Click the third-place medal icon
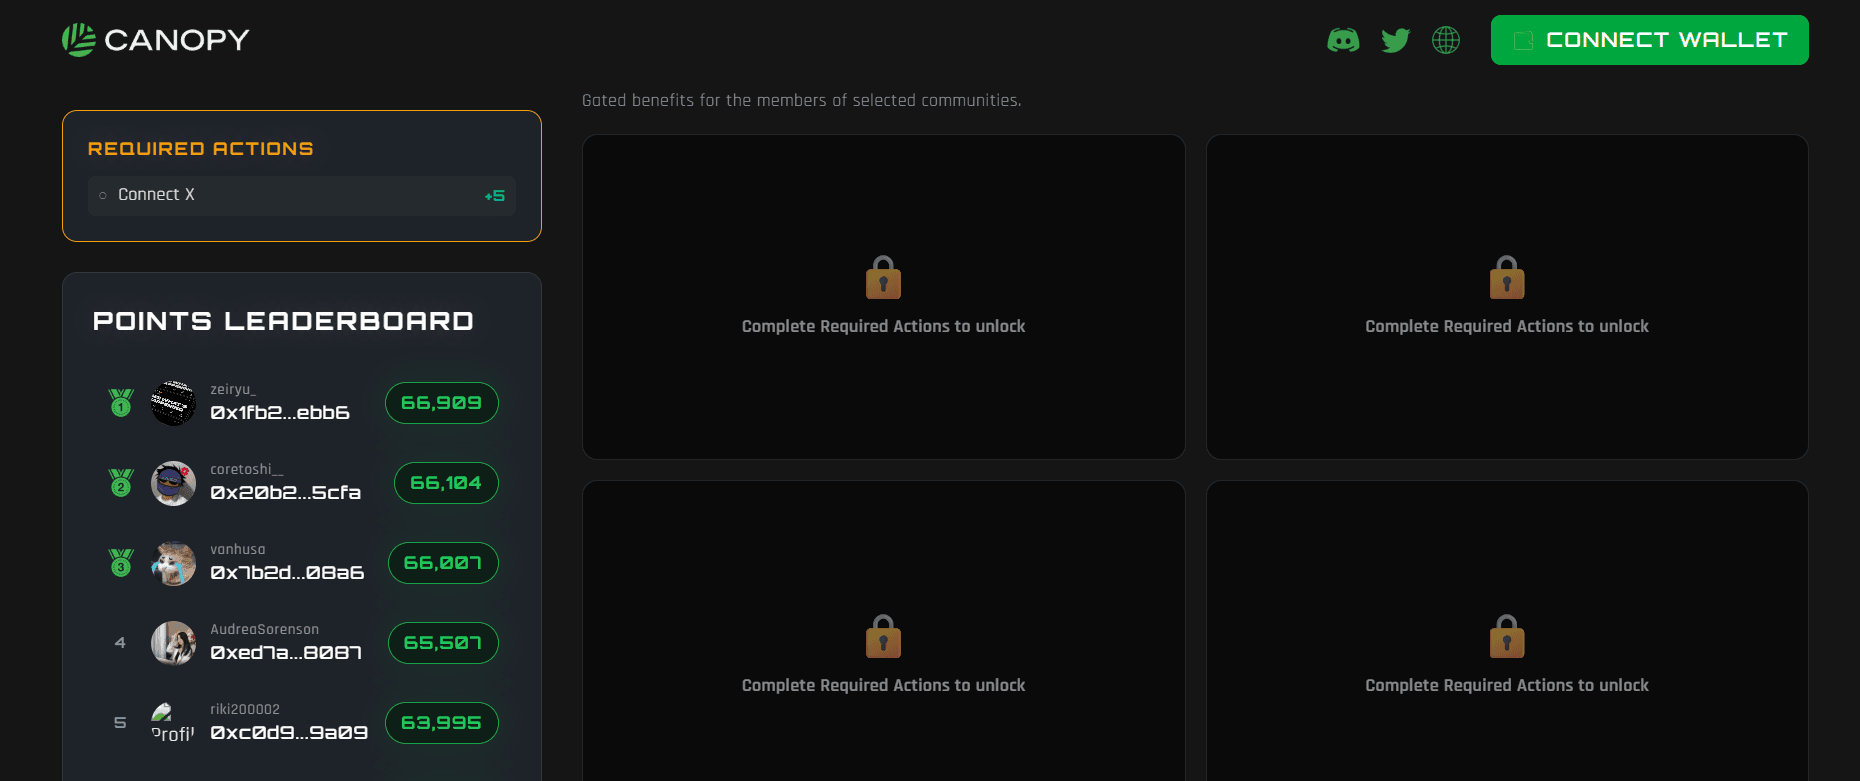The width and height of the screenshot is (1860, 781). coord(121,563)
